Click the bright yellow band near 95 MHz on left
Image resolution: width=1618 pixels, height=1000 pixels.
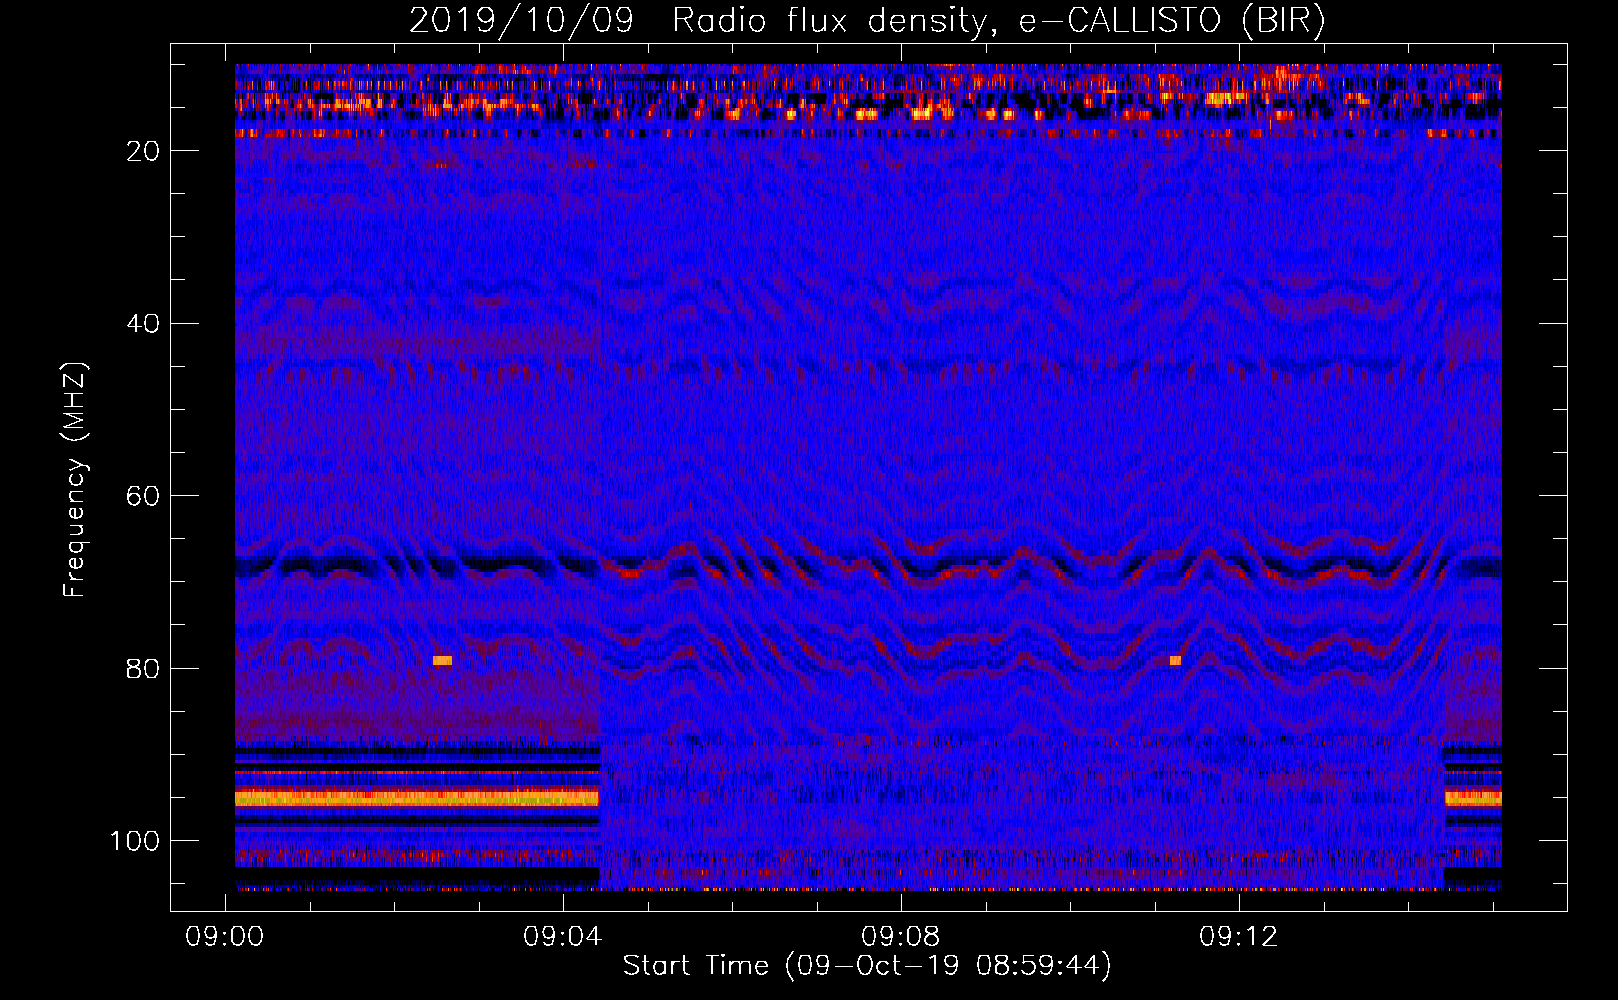(416, 798)
